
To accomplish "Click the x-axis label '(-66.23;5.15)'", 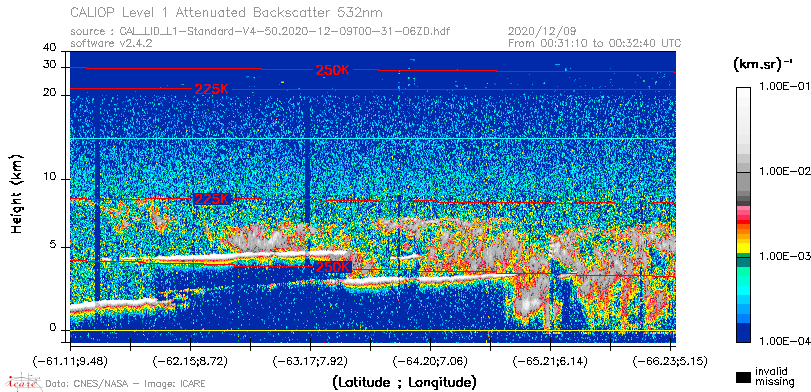I will [670, 360].
